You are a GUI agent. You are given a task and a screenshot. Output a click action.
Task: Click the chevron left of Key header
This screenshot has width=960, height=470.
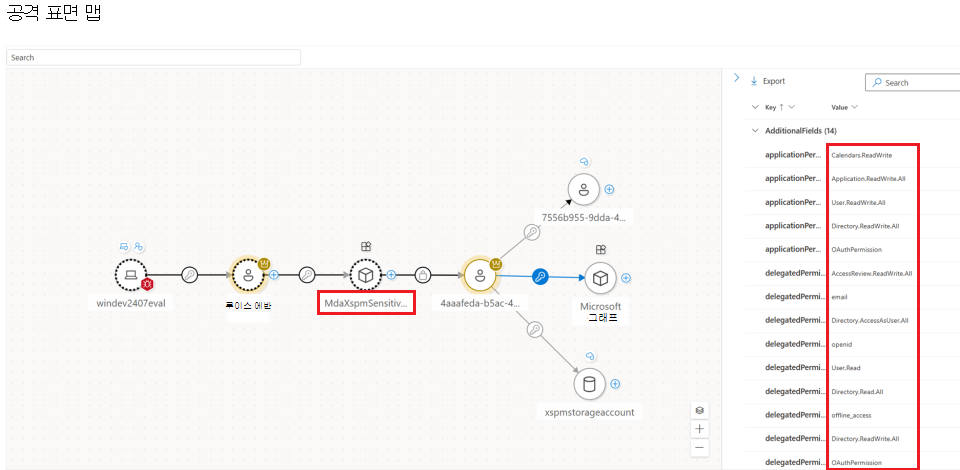click(755, 107)
